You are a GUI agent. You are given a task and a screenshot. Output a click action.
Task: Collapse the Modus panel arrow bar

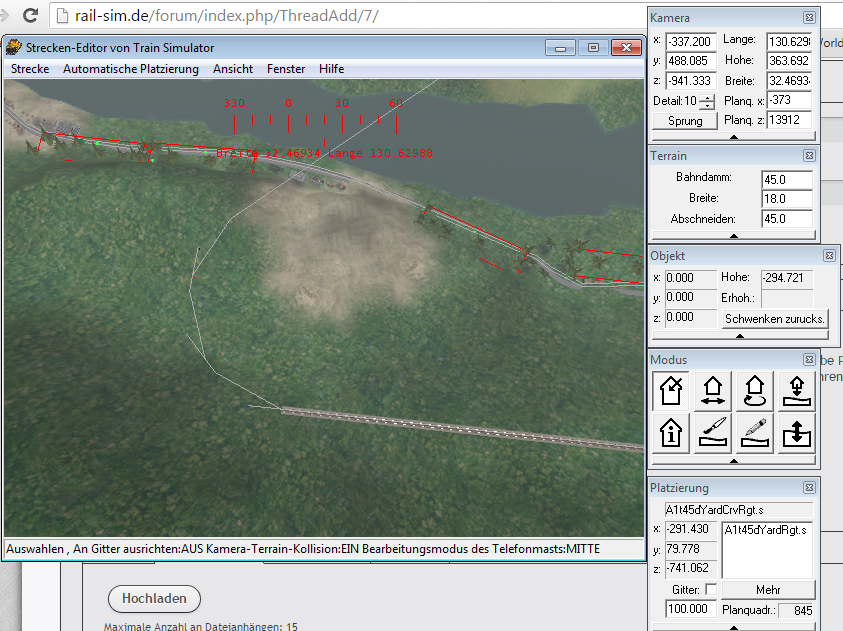[734, 462]
